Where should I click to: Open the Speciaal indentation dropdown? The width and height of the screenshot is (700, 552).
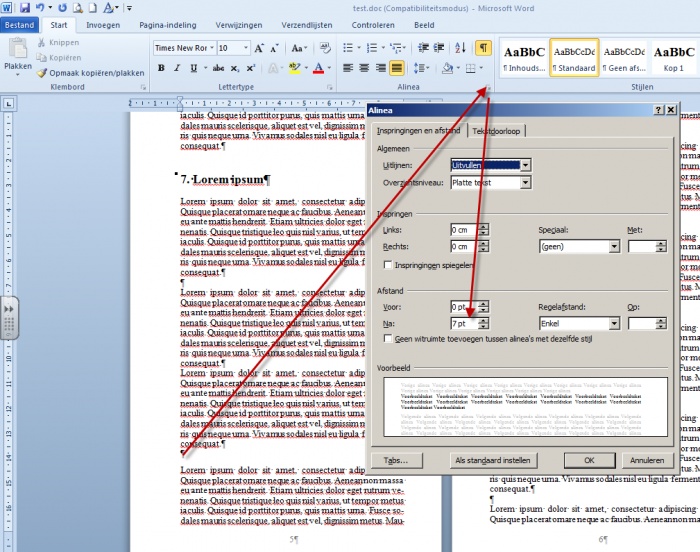pos(613,247)
